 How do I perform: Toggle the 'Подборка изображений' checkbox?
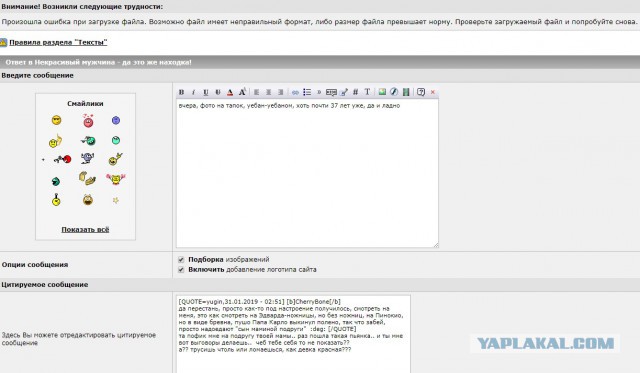pyautogui.click(x=181, y=260)
